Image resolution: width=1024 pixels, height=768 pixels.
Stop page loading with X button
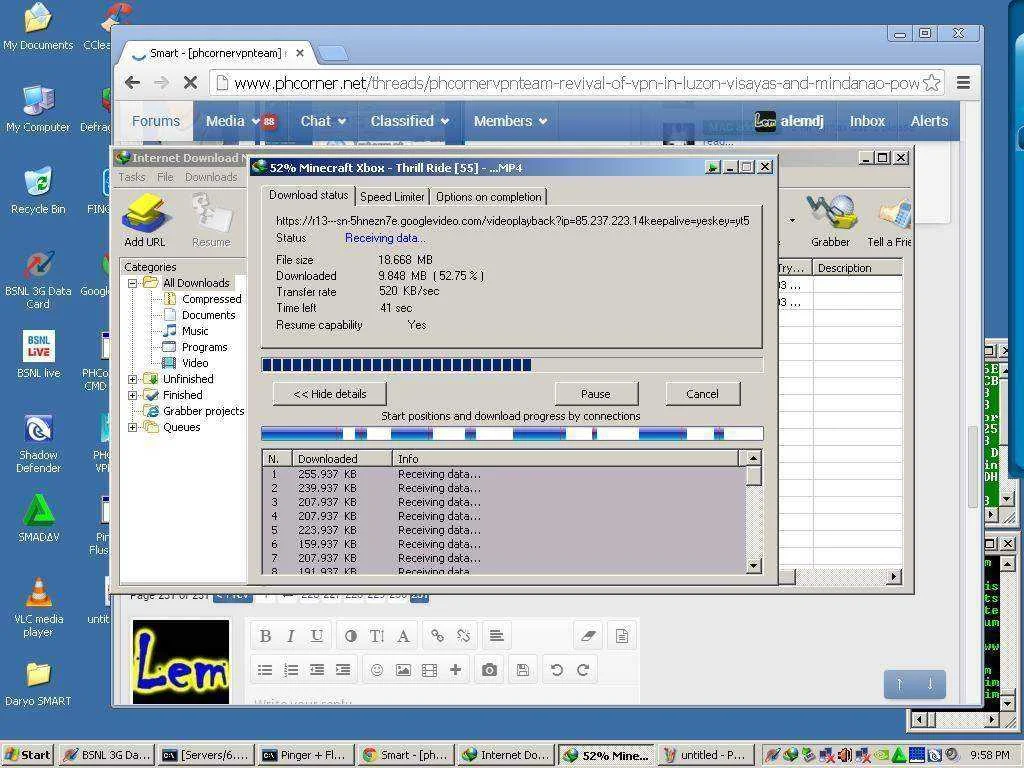190,83
